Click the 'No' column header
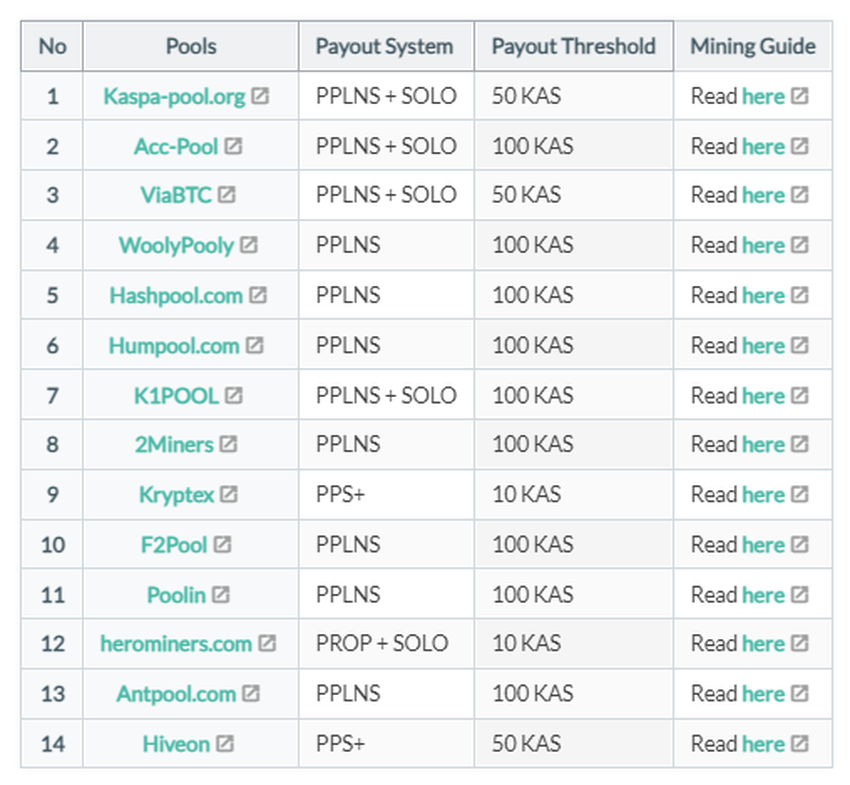850x785 pixels. click(52, 46)
